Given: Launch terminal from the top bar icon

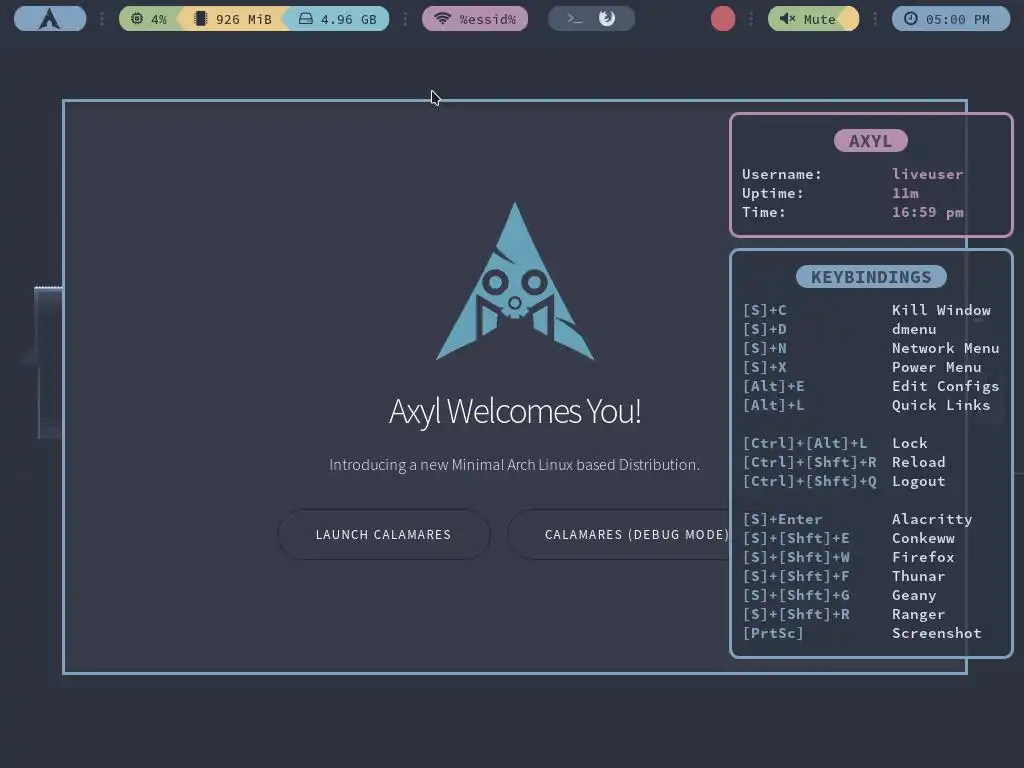Looking at the screenshot, I should [574, 19].
